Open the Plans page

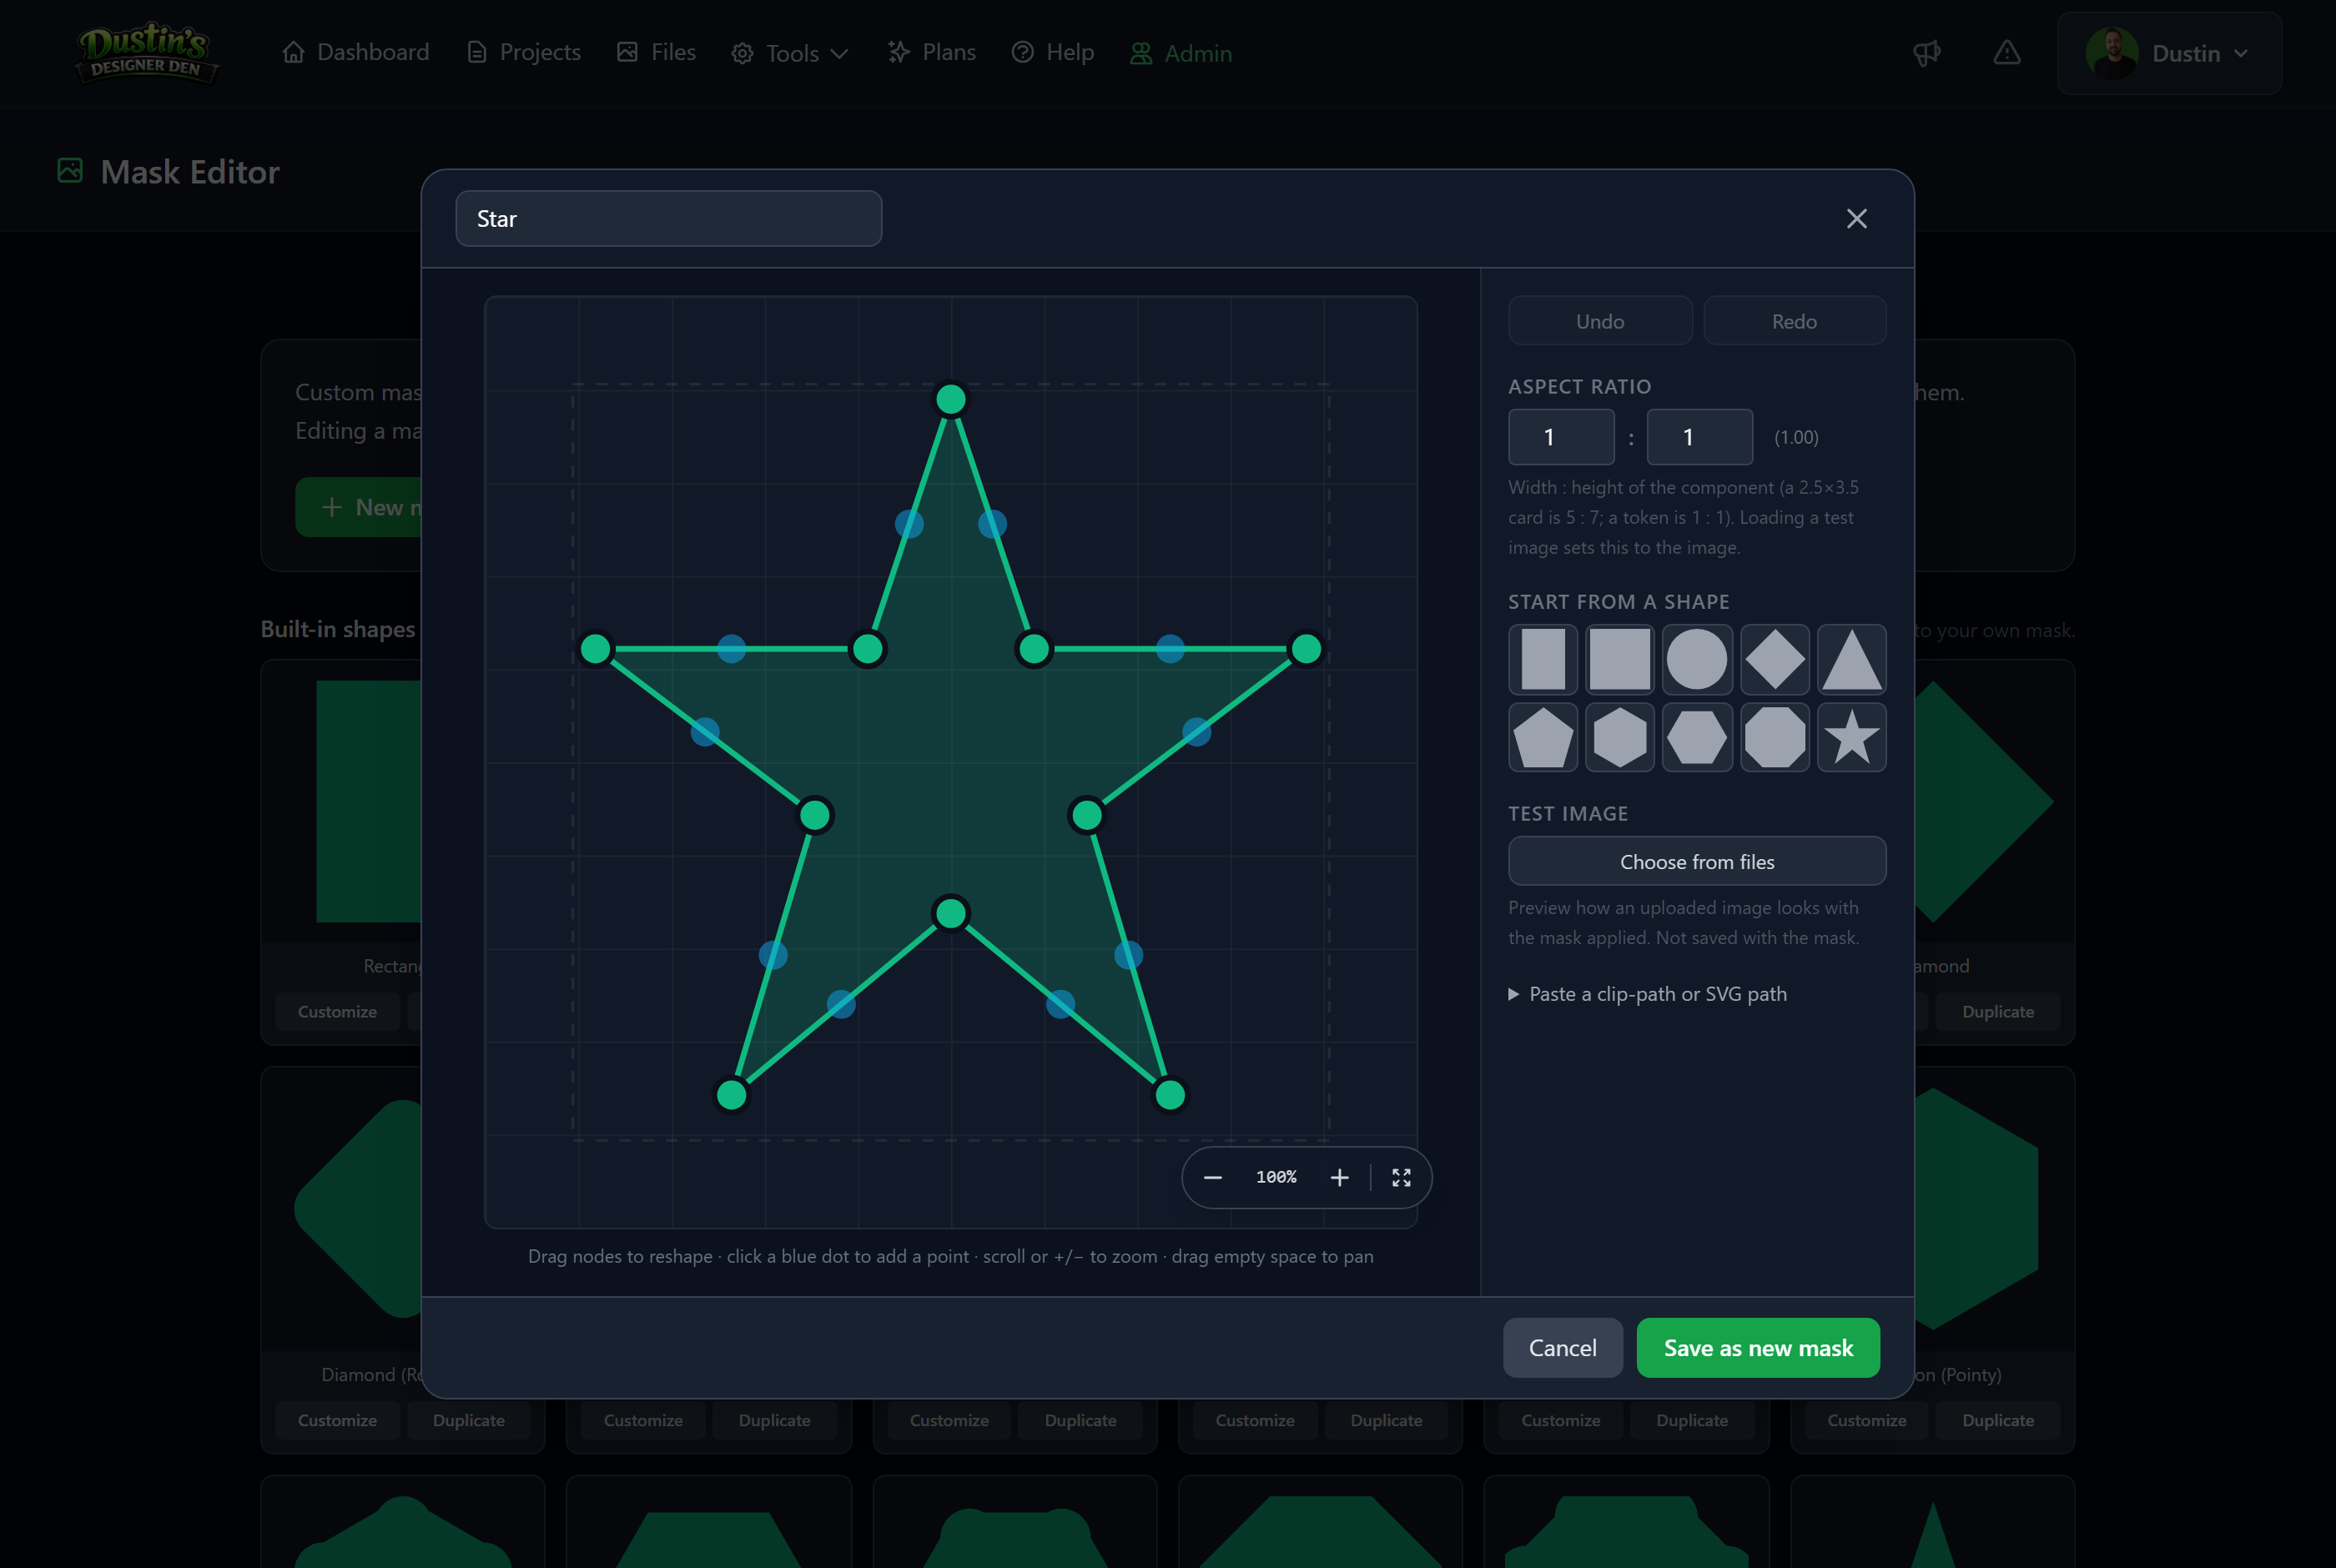click(931, 52)
